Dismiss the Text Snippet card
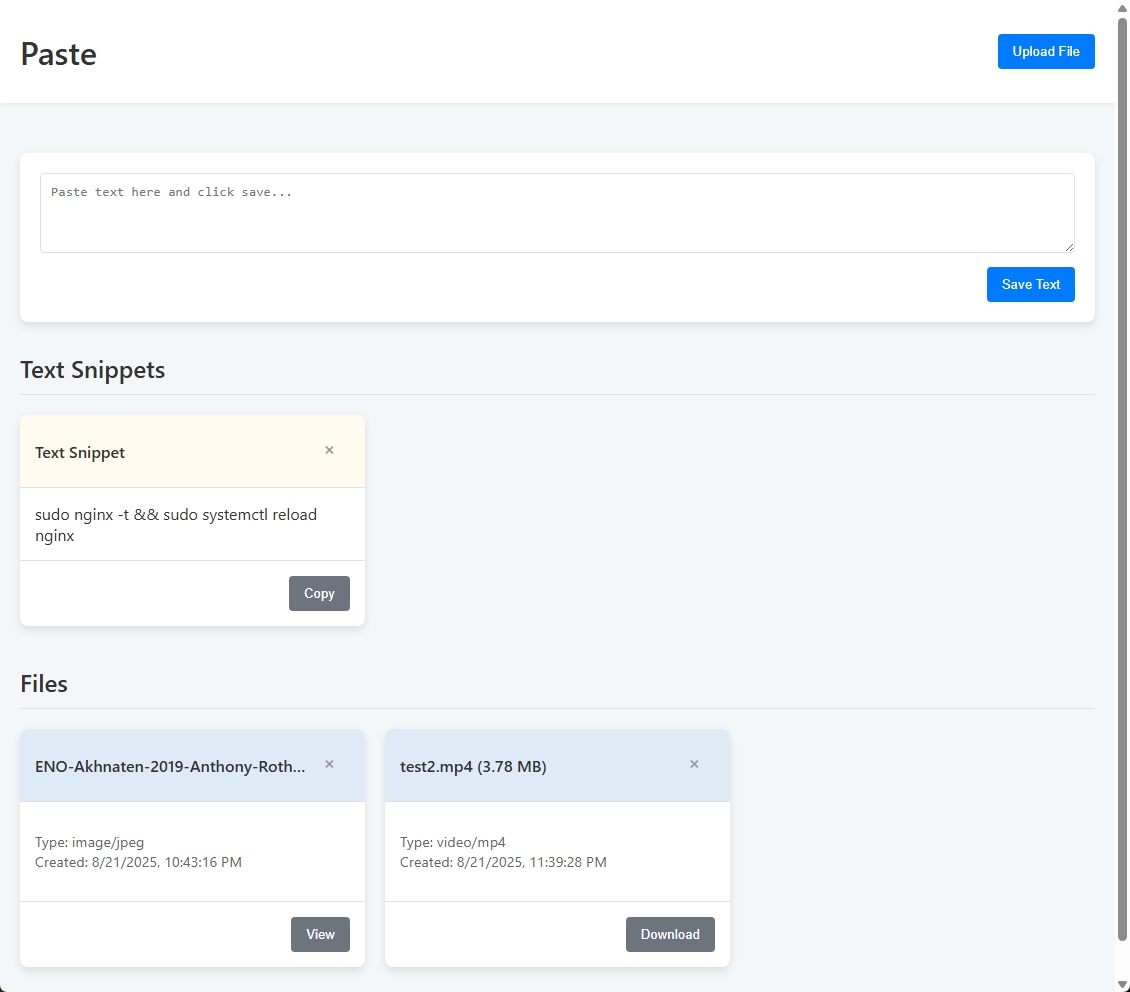Screen dimensions: 1130x992 click(329, 450)
